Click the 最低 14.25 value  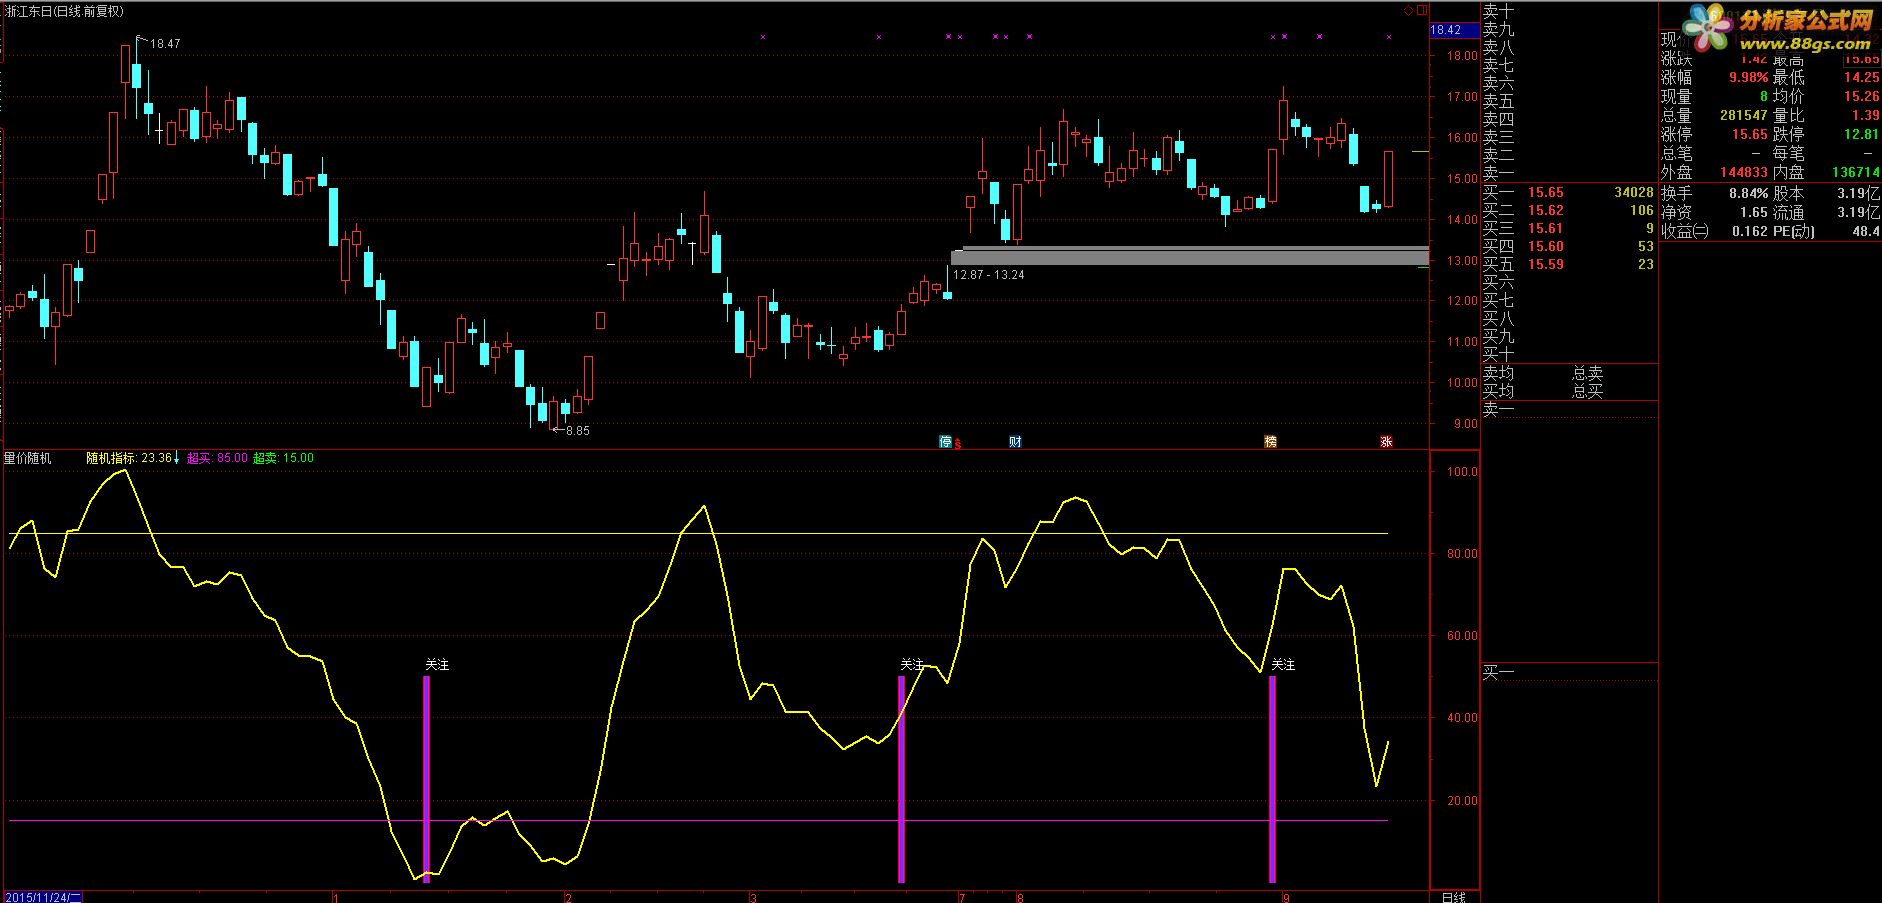pos(1862,77)
